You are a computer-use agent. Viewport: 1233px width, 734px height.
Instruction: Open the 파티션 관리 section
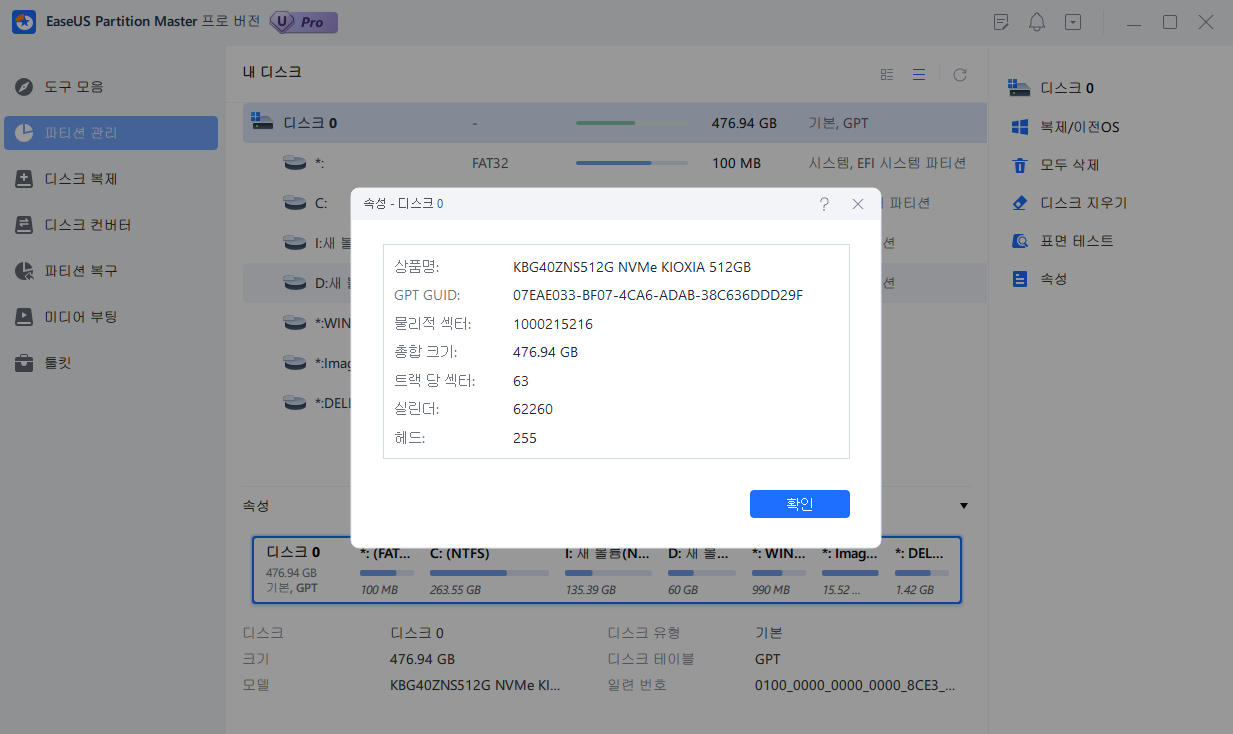point(110,132)
